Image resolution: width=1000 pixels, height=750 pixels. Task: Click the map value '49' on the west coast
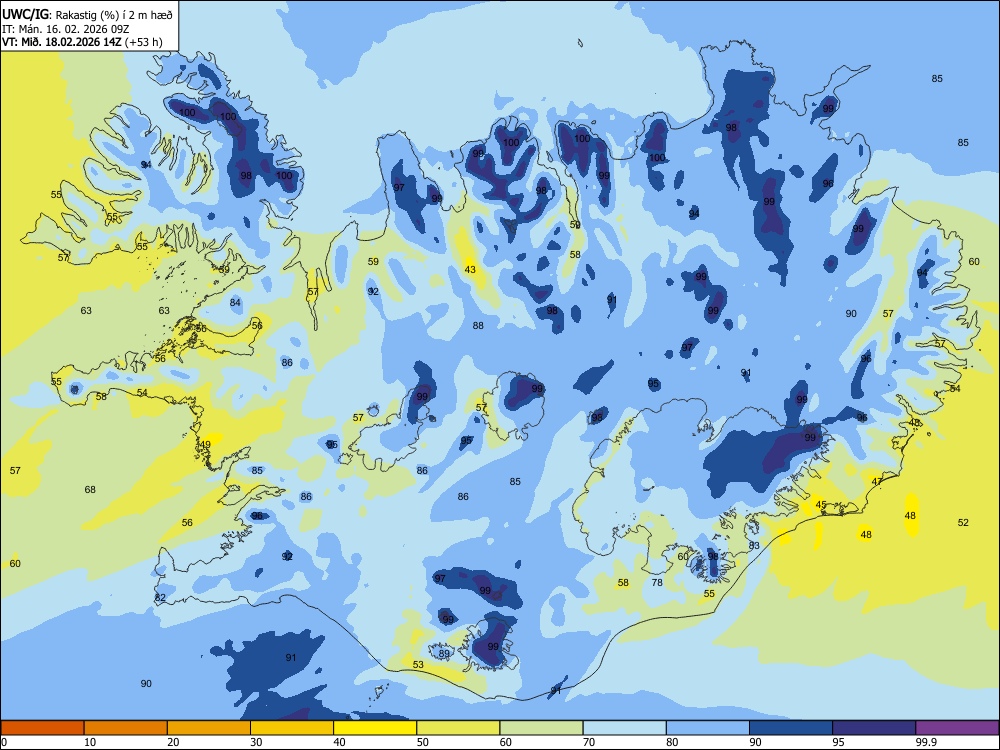pos(205,445)
